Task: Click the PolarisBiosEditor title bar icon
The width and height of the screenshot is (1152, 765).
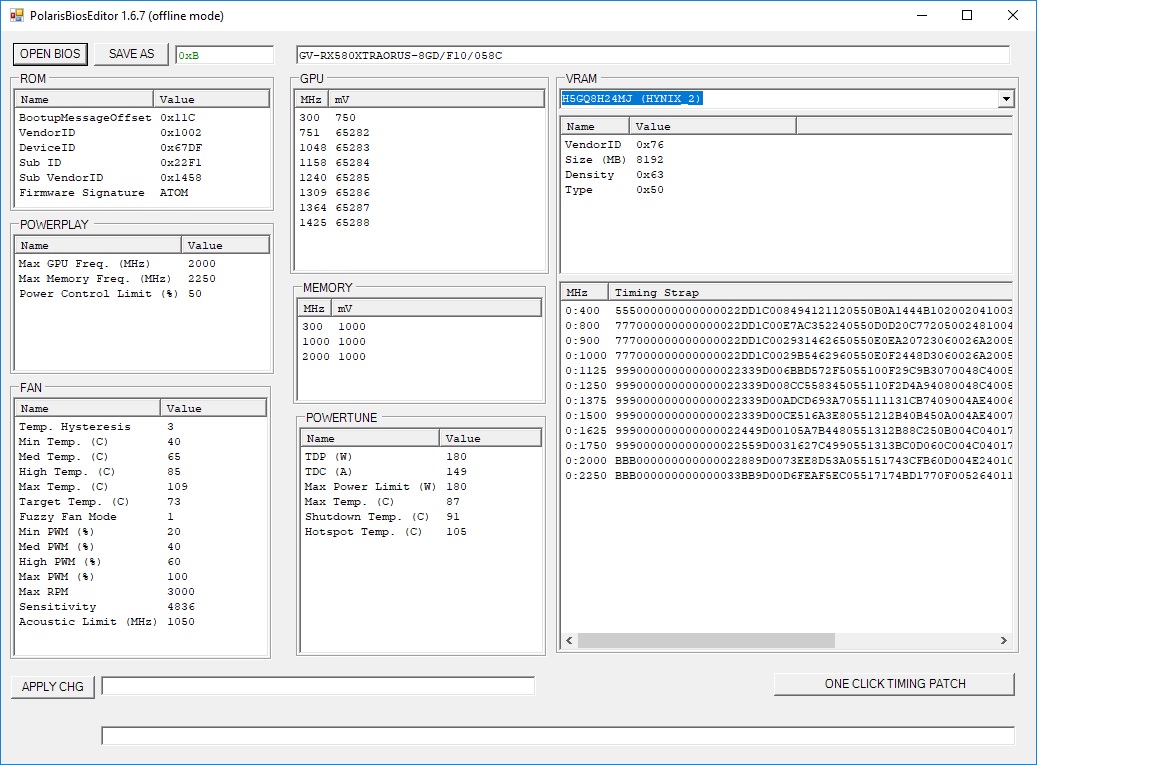Action: click(17, 15)
